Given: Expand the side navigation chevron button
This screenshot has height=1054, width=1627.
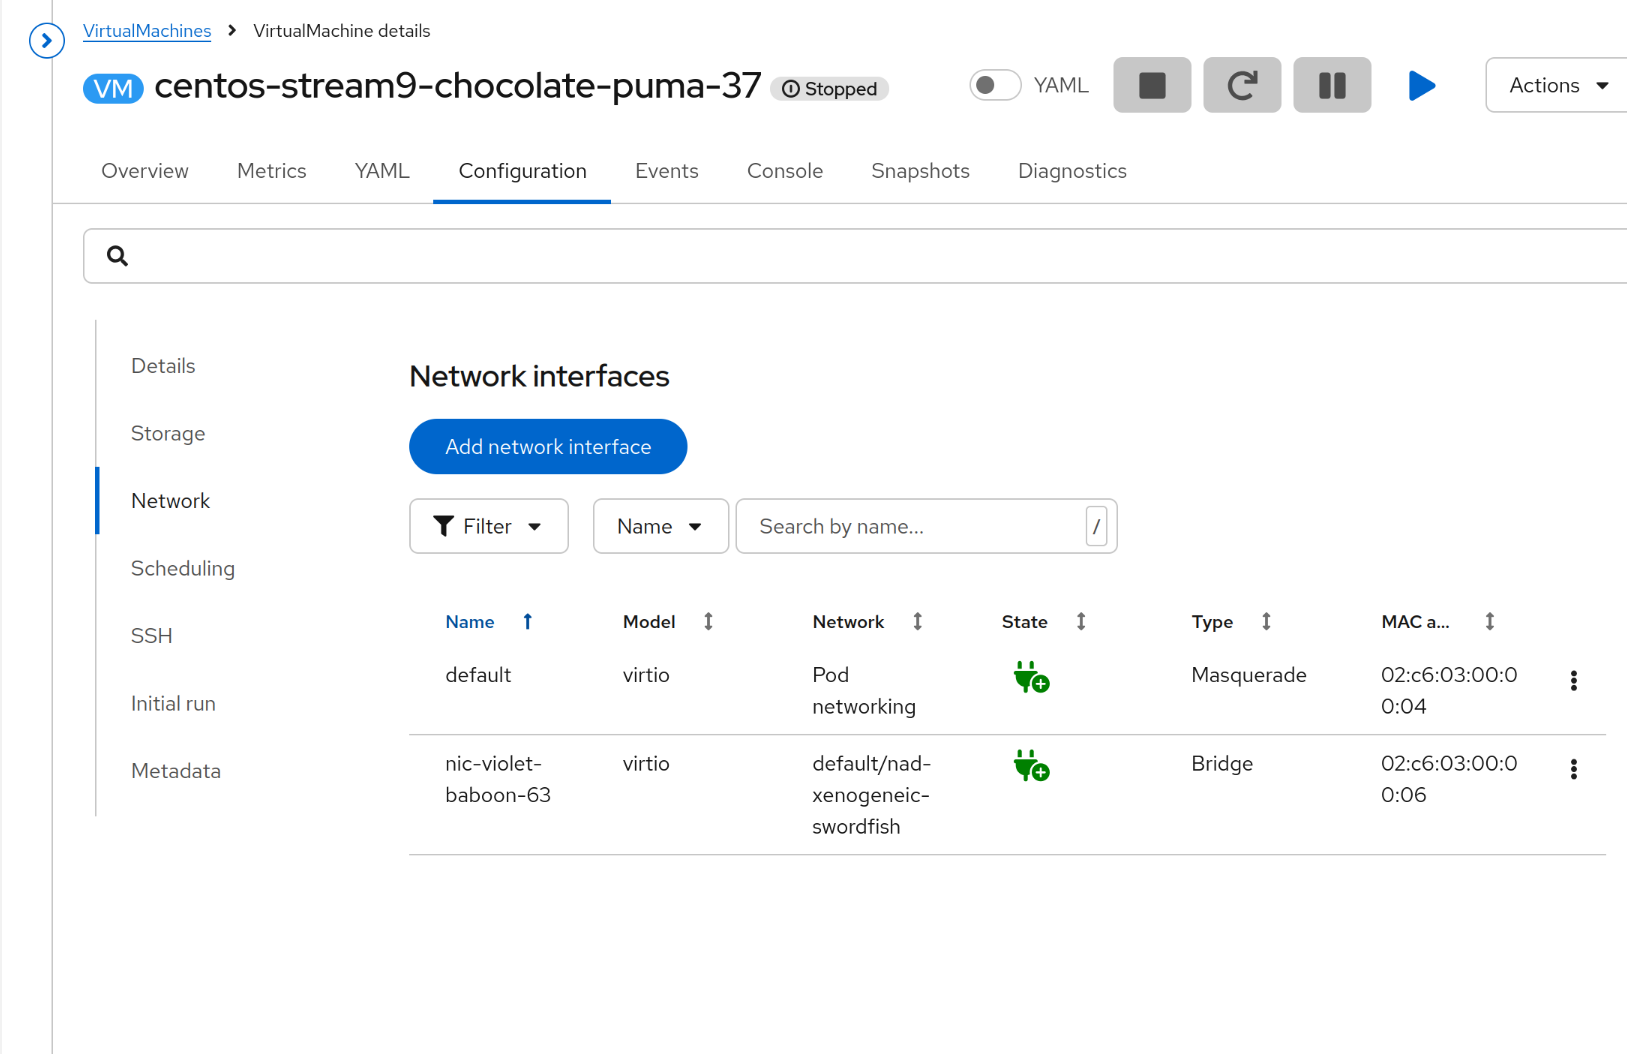Looking at the screenshot, I should 47,41.
